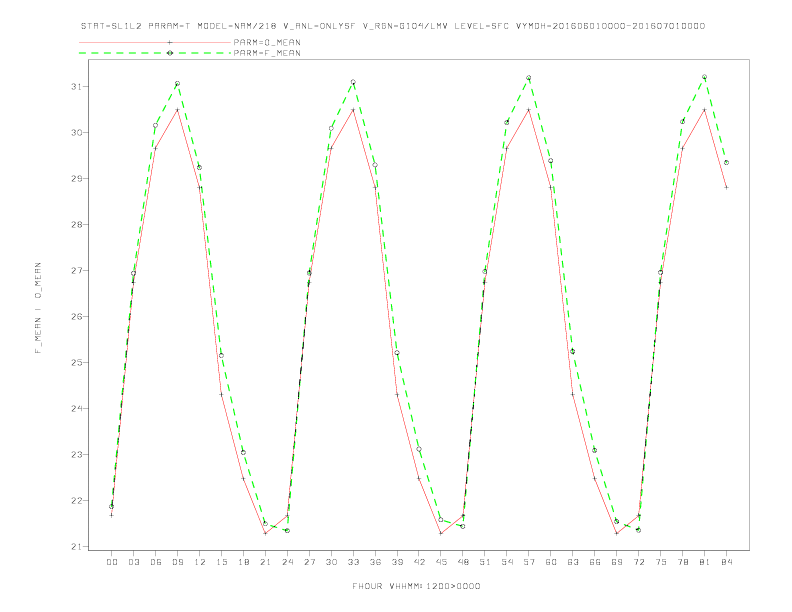Select the PARM=O_MEAN legend label
Screen dimensions: 792x612
tap(267, 42)
